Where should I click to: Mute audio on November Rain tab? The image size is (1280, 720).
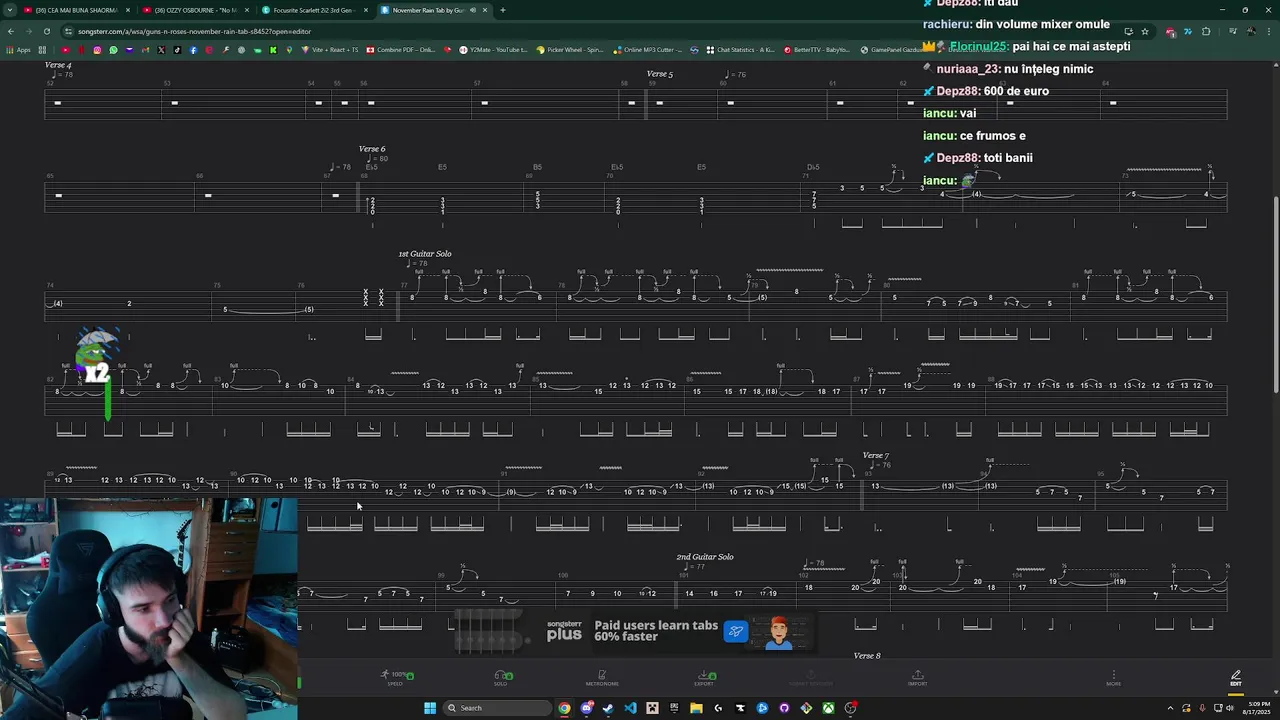(473, 10)
